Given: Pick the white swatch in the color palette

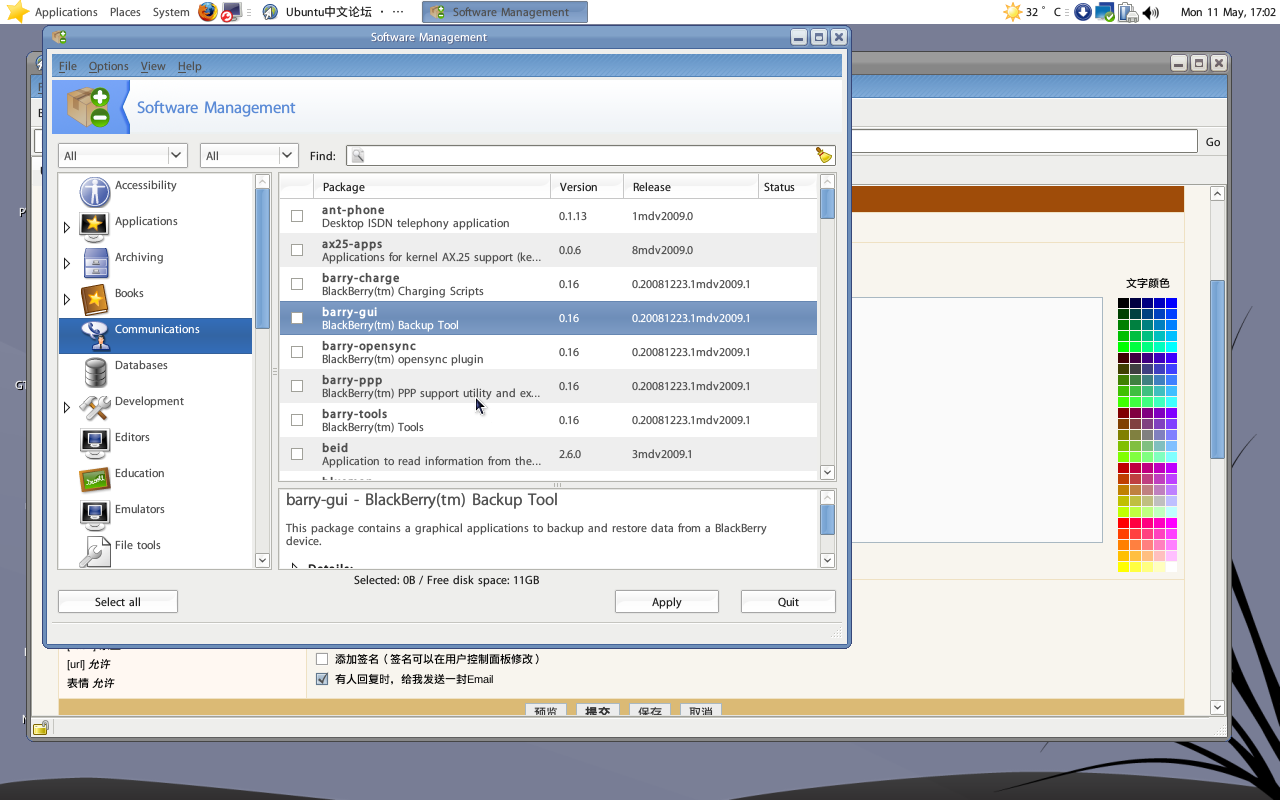Looking at the screenshot, I should tap(1171, 567).
